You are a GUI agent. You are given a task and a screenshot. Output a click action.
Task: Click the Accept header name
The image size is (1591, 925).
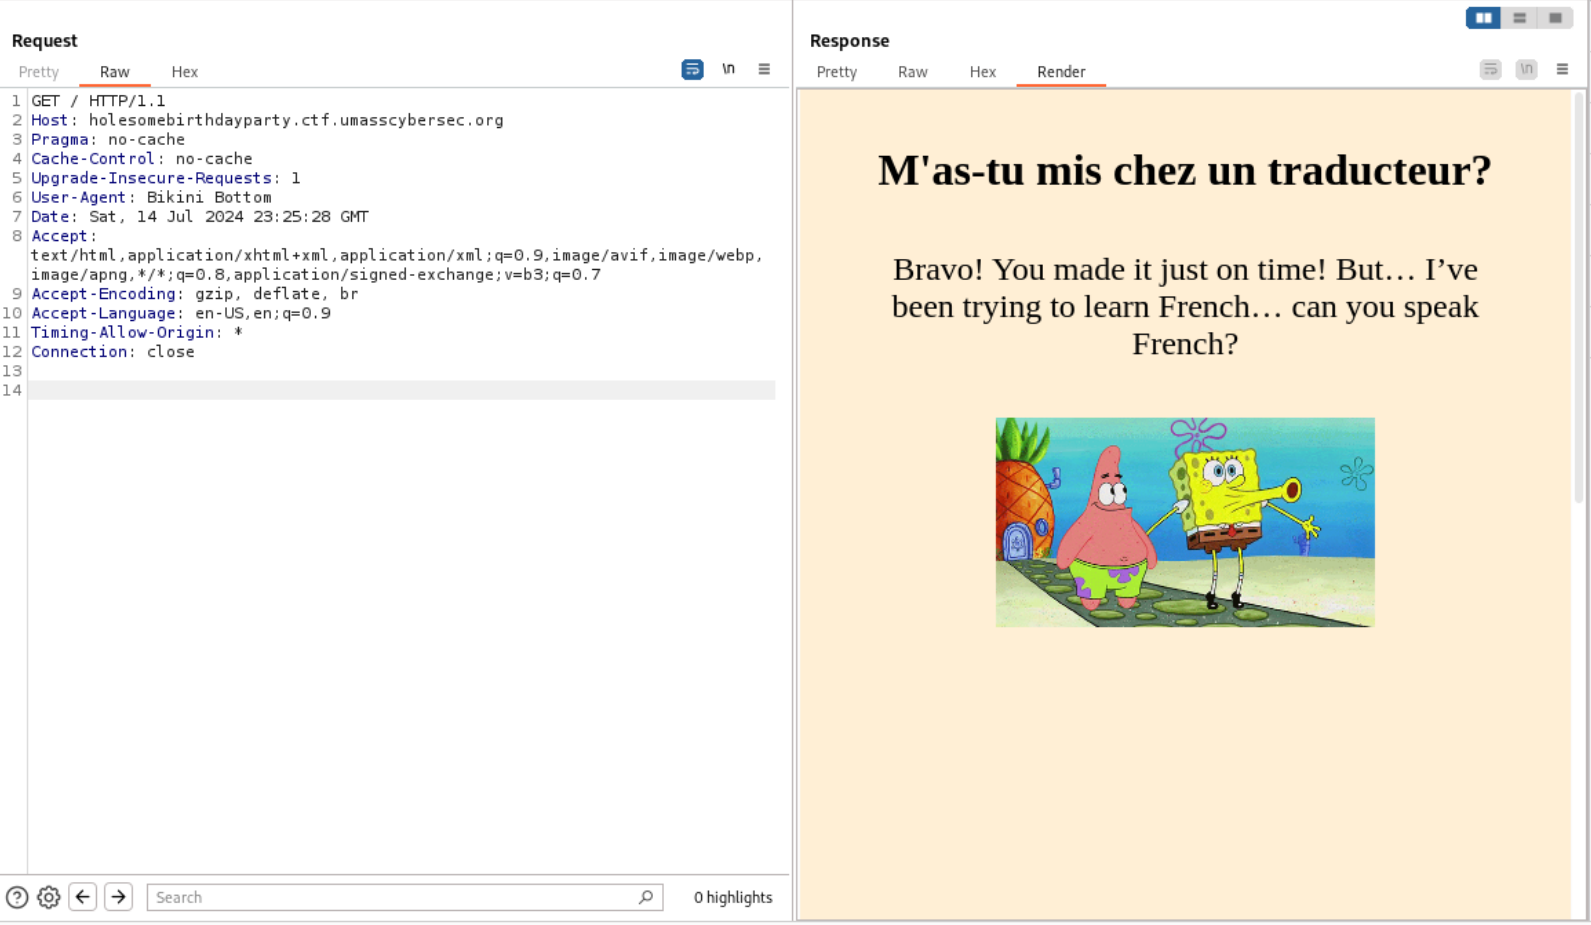pos(60,236)
